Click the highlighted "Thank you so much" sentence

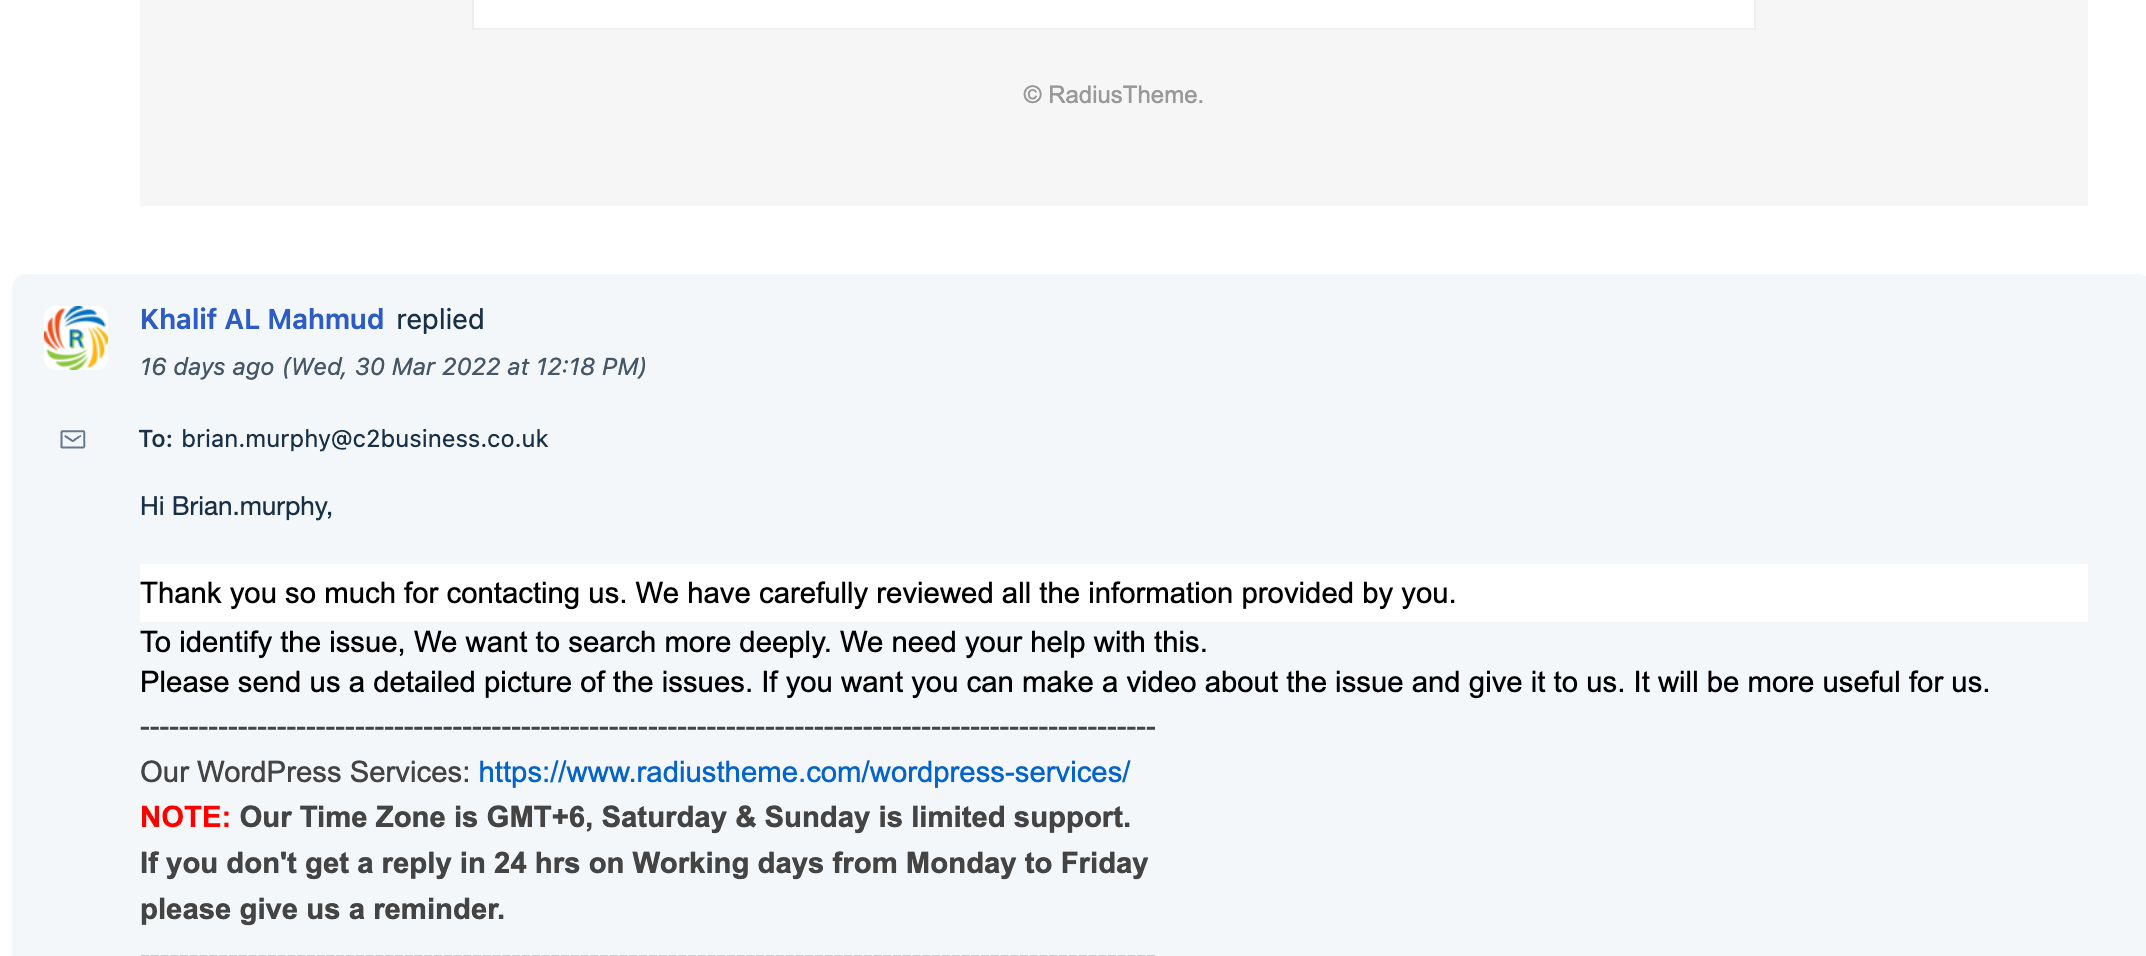[798, 593]
